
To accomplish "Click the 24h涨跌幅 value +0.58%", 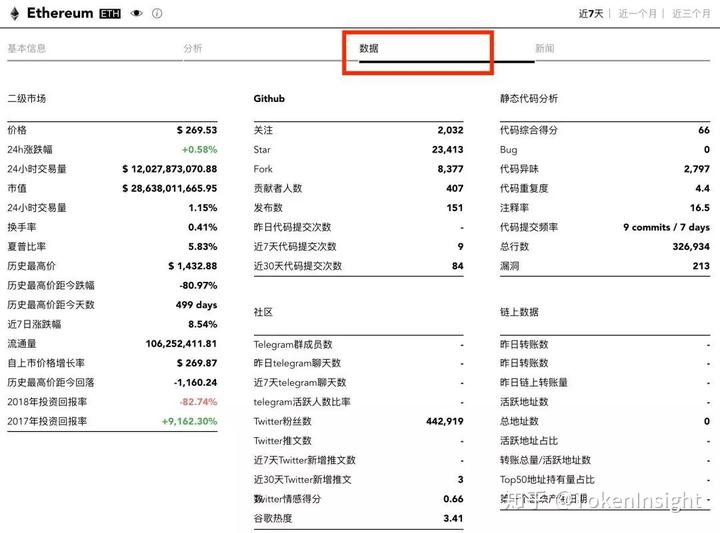I will click(x=199, y=150).
